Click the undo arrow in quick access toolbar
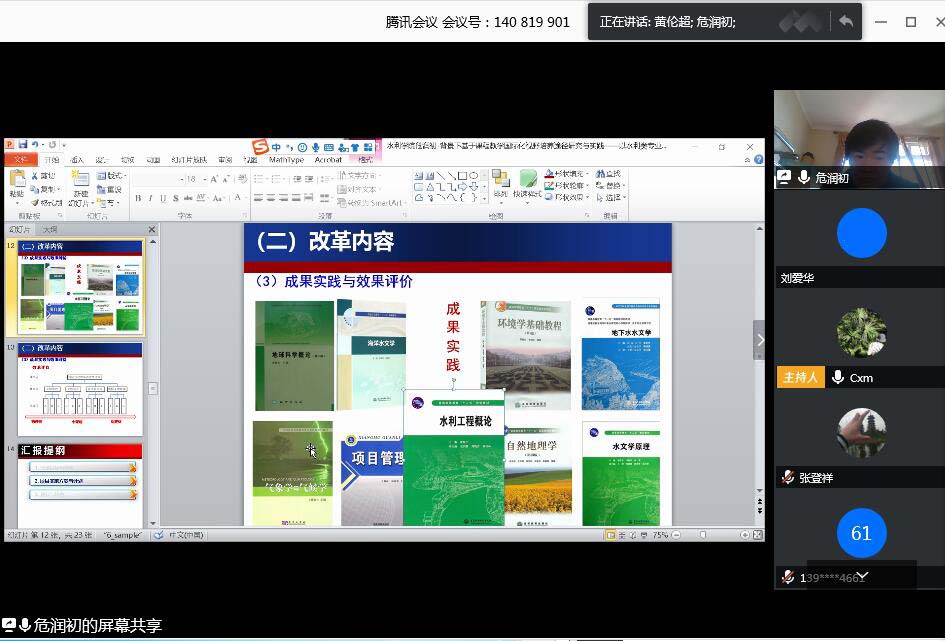 pos(35,146)
